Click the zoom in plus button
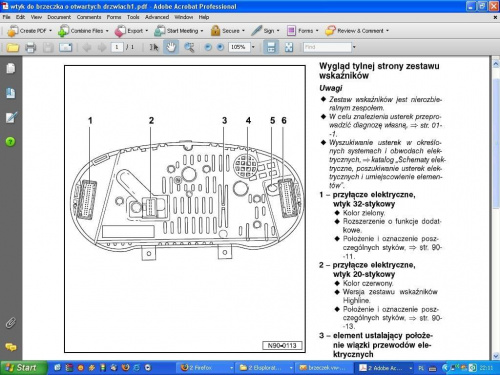This screenshot has width=500, height=375. click(220, 47)
